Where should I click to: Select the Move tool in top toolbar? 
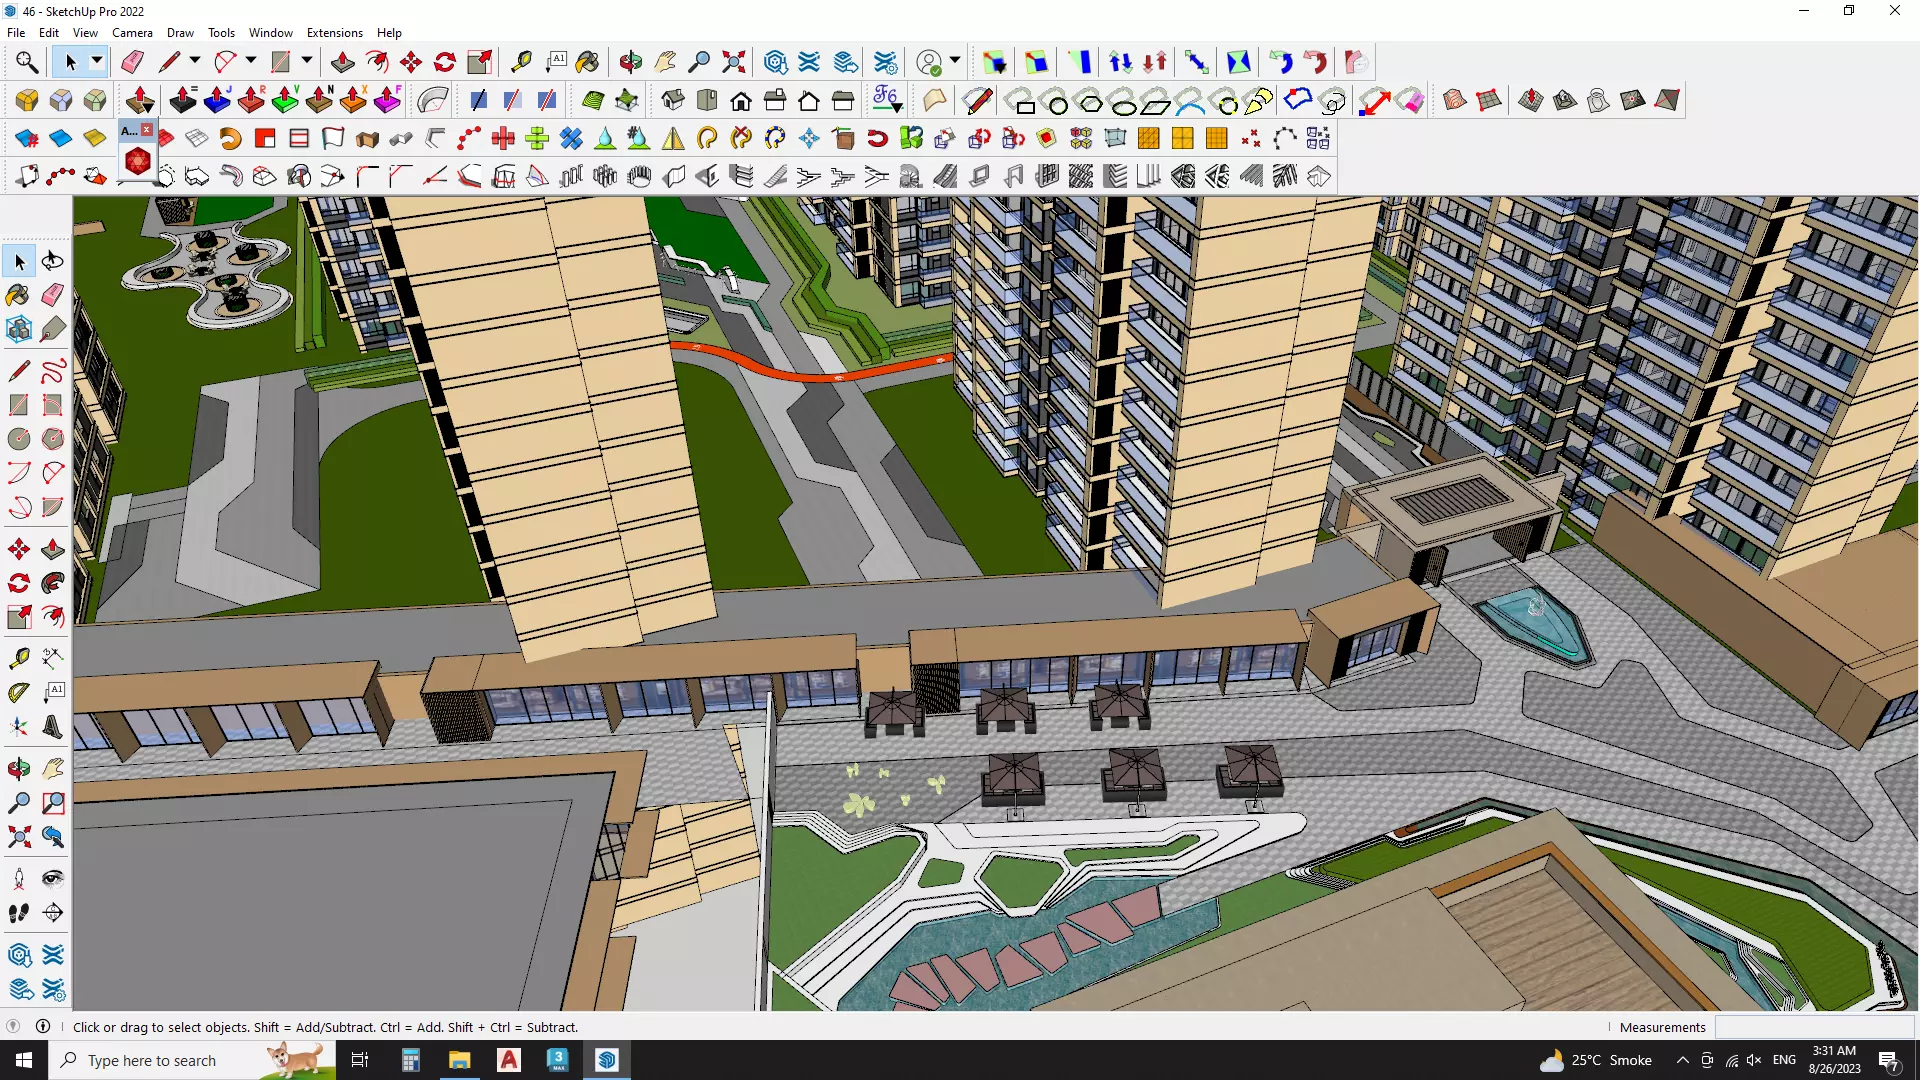click(411, 62)
